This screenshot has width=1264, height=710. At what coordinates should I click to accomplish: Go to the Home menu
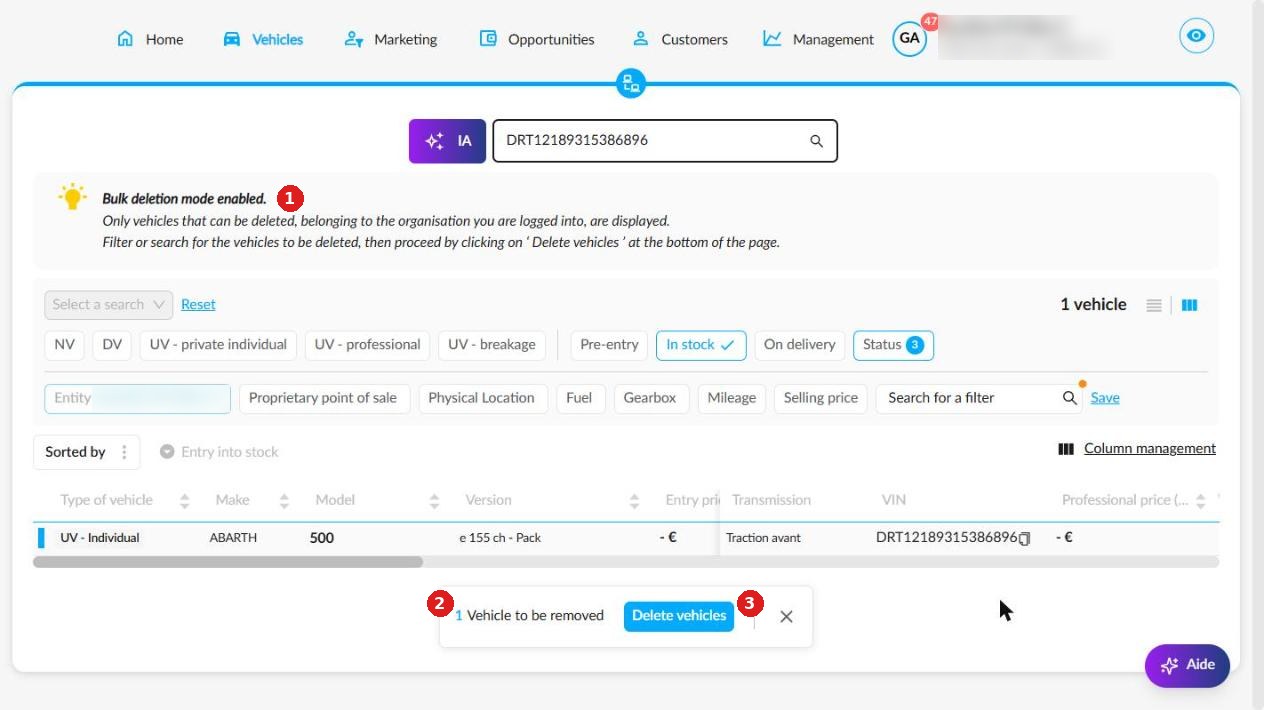coord(150,39)
